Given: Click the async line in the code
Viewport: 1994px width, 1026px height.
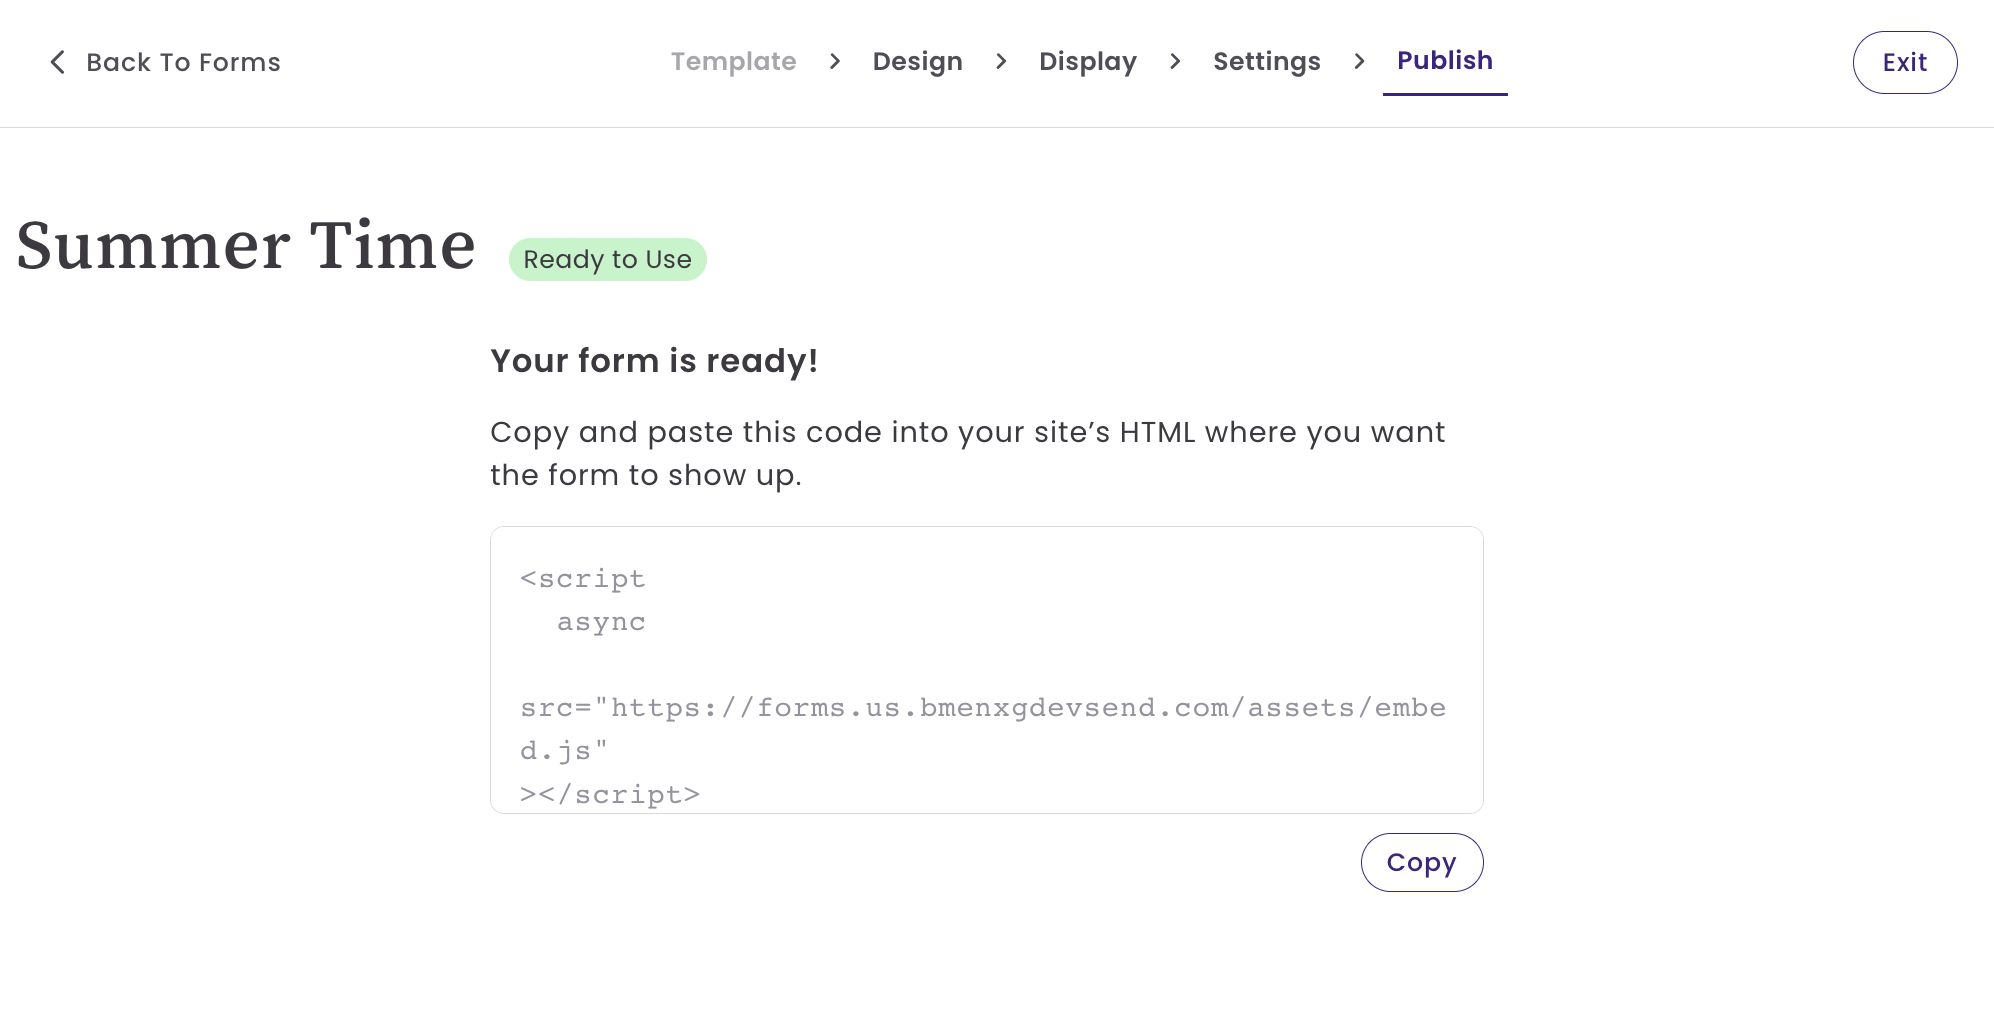Looking at the screenshot, I should point(601,622).
